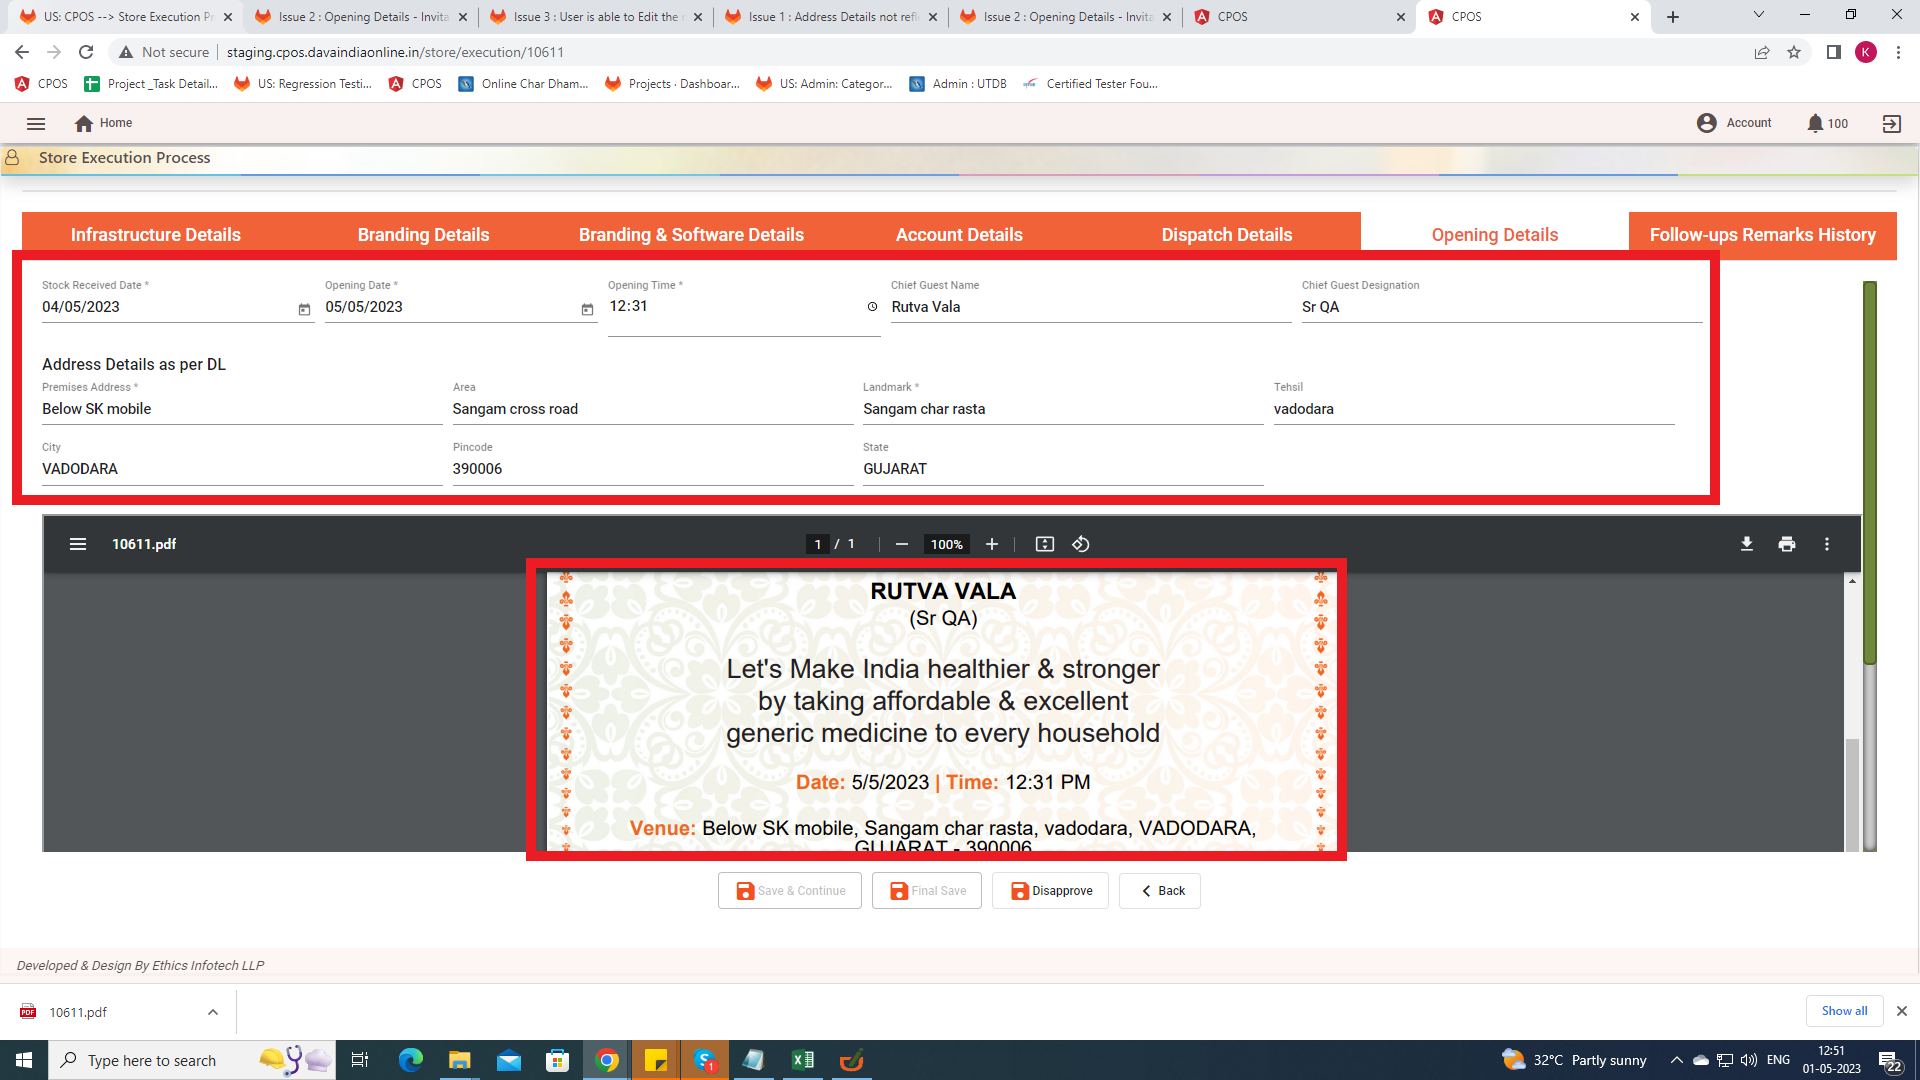Download PDF using the download icon

[x=1746, y=544]
